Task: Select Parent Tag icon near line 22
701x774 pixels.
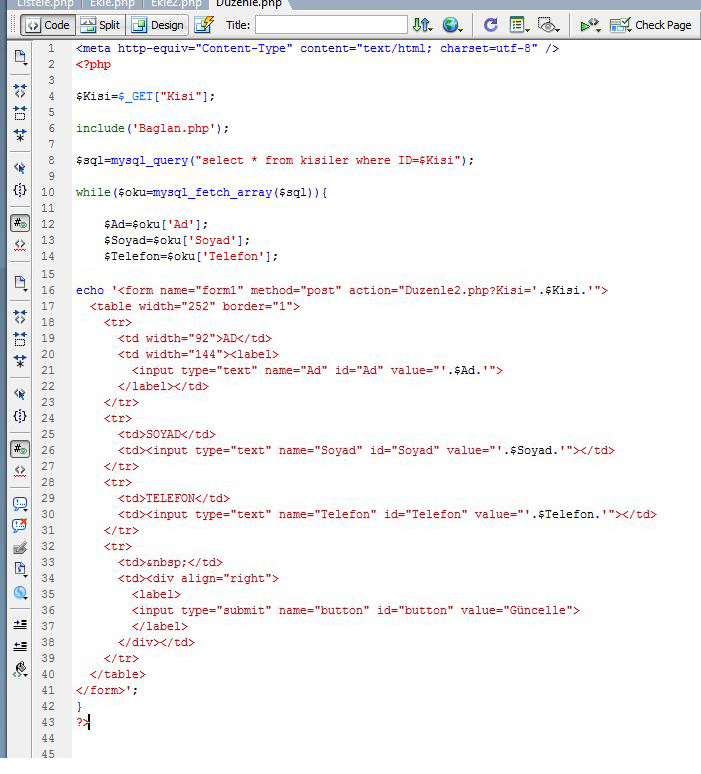Action: click(20, 394)
